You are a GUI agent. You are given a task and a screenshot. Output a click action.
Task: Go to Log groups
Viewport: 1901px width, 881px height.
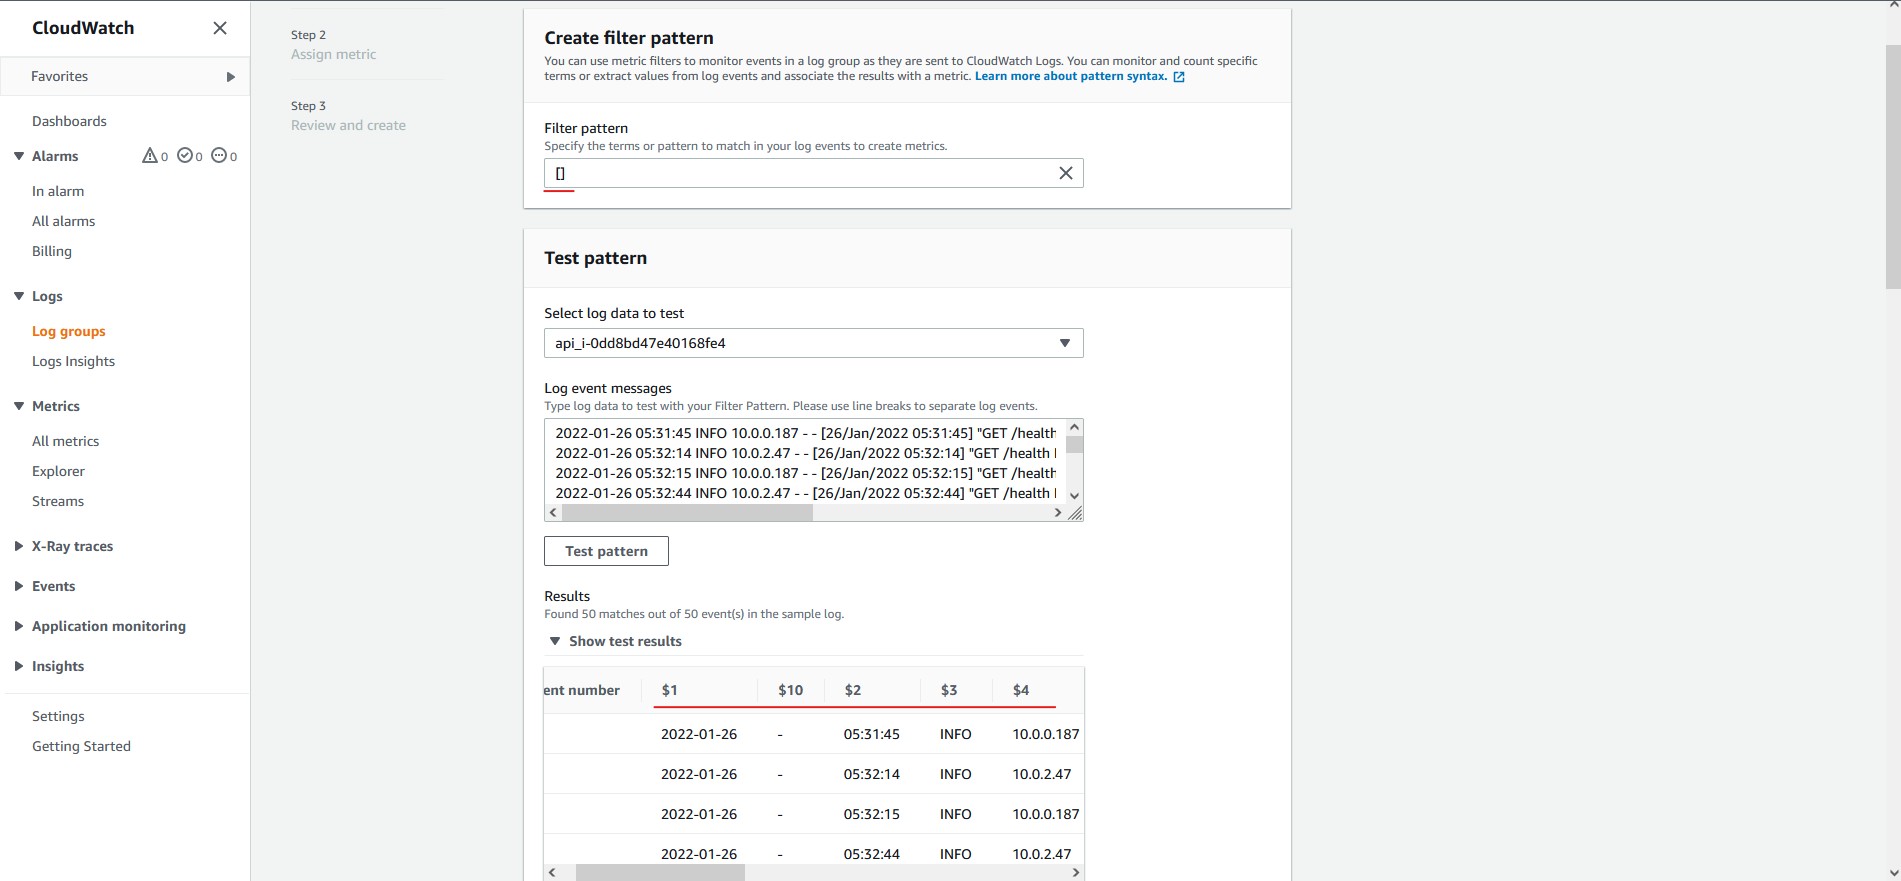click(x=69, y=331)
